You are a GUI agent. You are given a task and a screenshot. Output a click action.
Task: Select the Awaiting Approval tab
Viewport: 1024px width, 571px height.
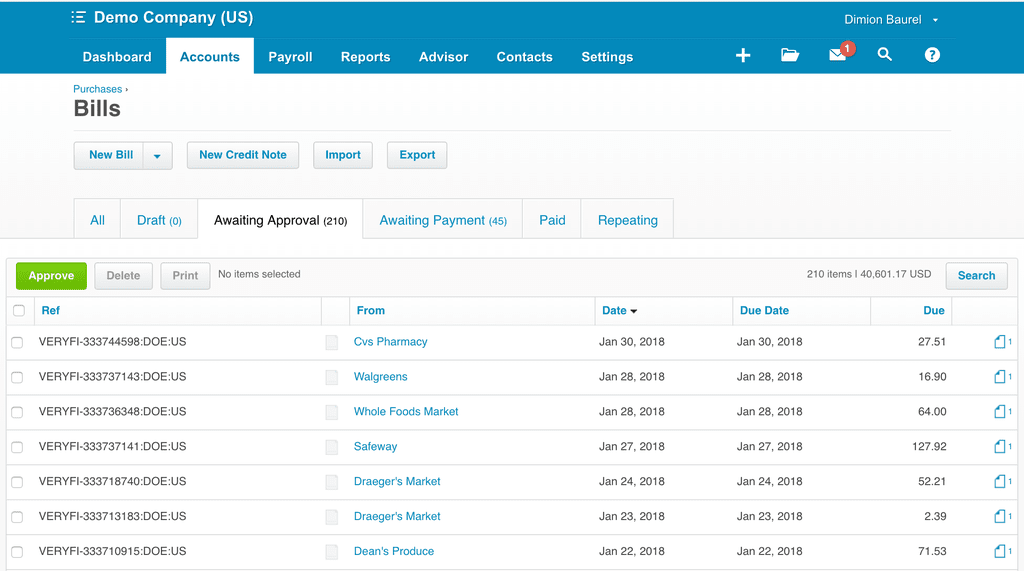(280, 220)
